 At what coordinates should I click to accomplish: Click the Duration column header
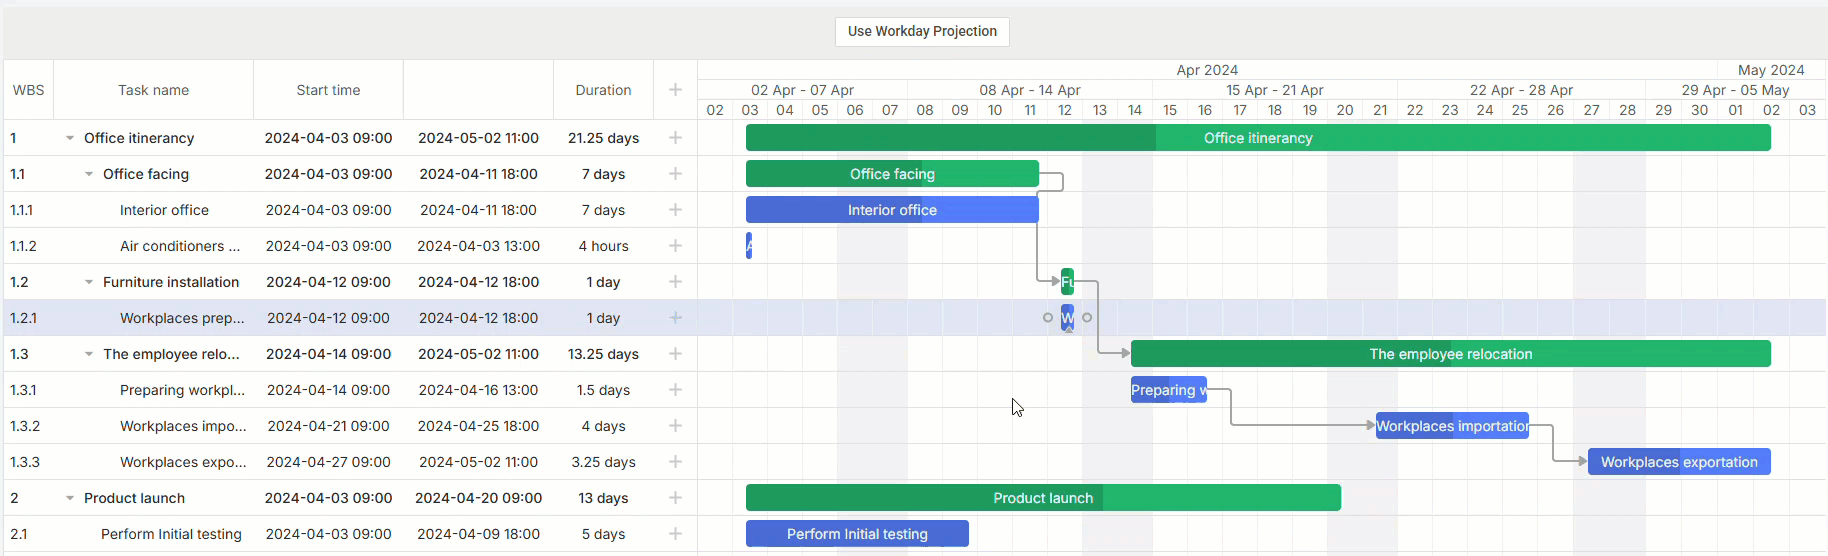click(x=603, y=90)
